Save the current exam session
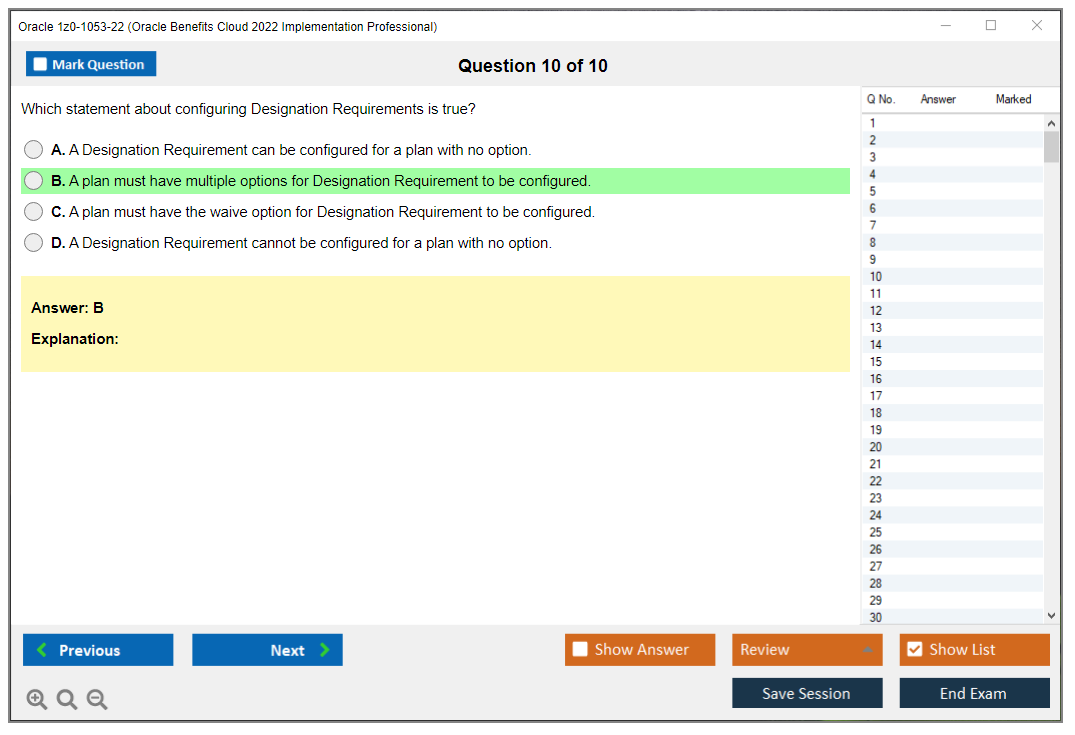Viewport: 1075px width, 735px height. [806, 693]
